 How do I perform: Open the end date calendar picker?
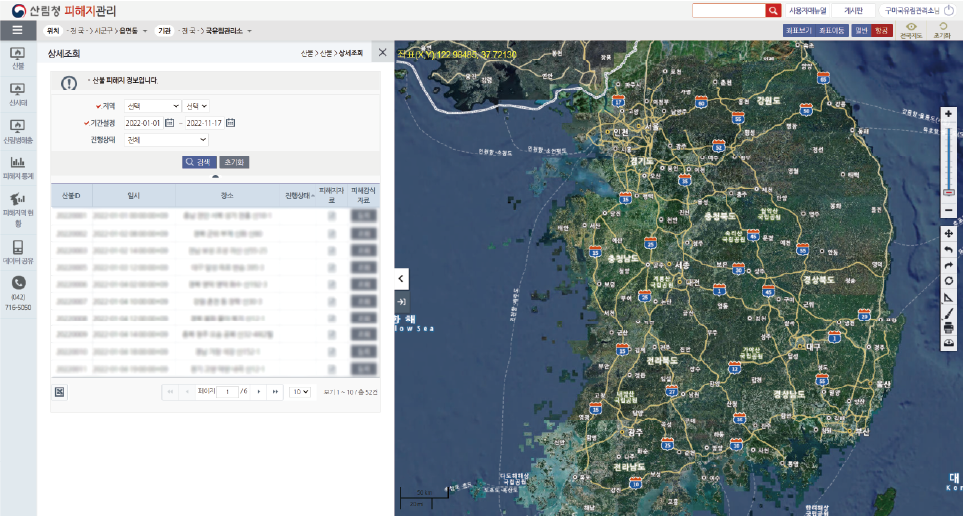click(x=231, y=123)
